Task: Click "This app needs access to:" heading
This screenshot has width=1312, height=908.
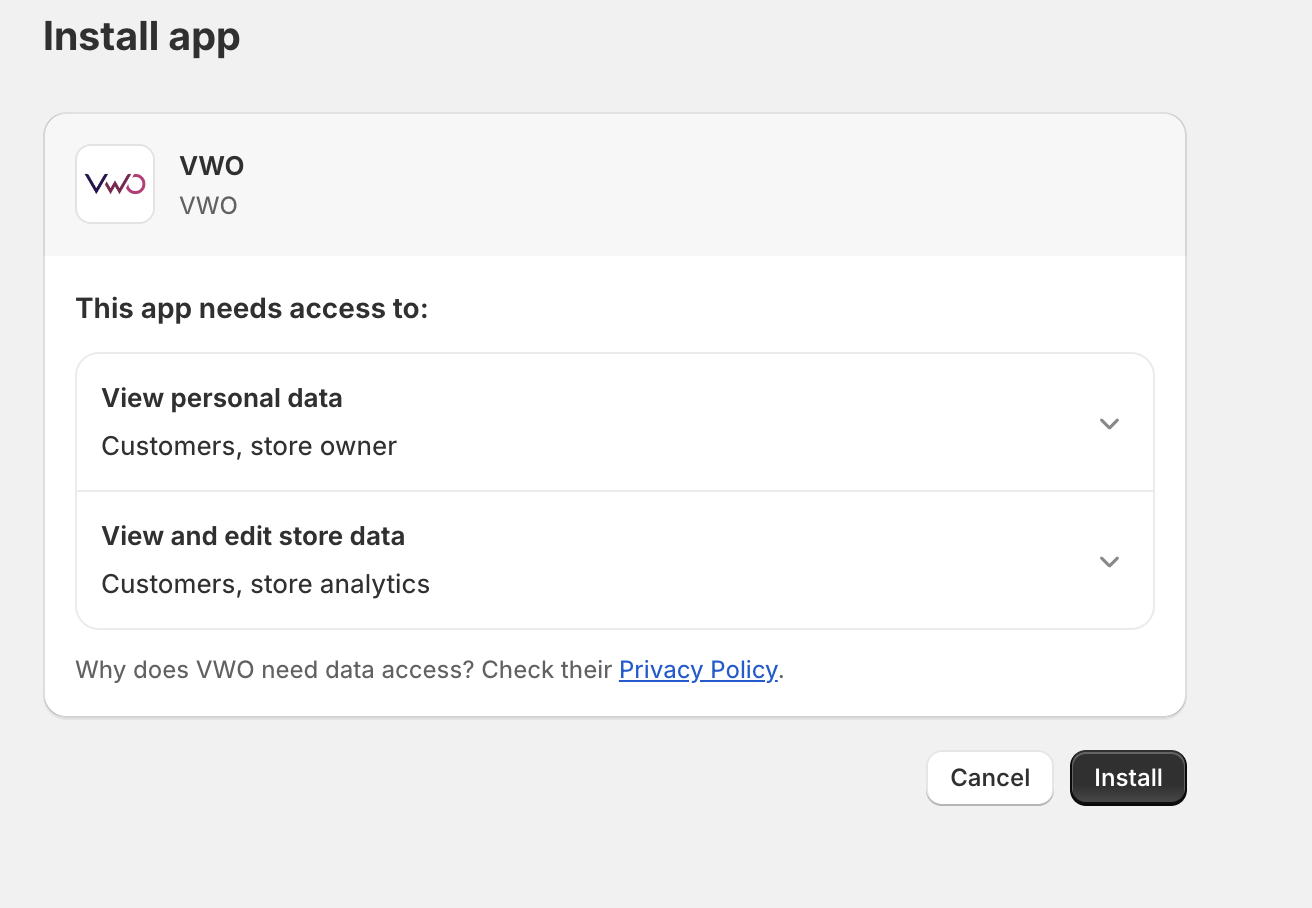Action: coord(252,308)
